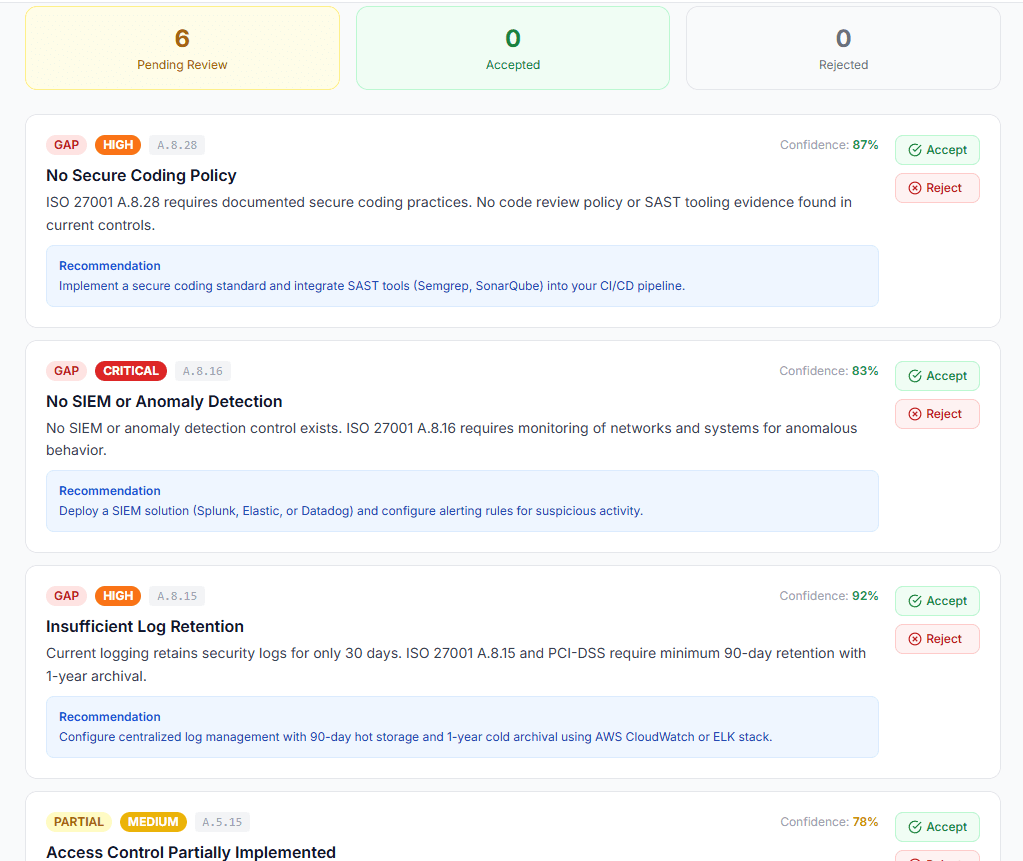
Task: Accept the No Secure Coding Policy finding
Action: (937, 150)
